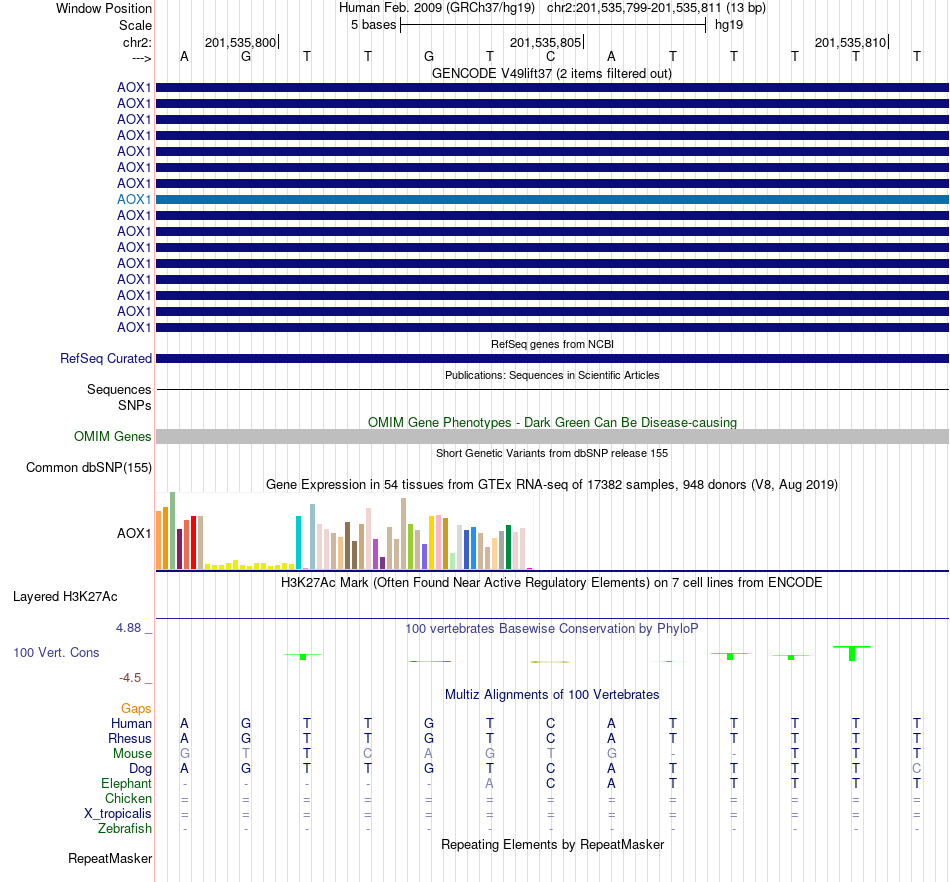Click the gray A in the Elephant row
The image size is (950, 882).
coord(490,783)
